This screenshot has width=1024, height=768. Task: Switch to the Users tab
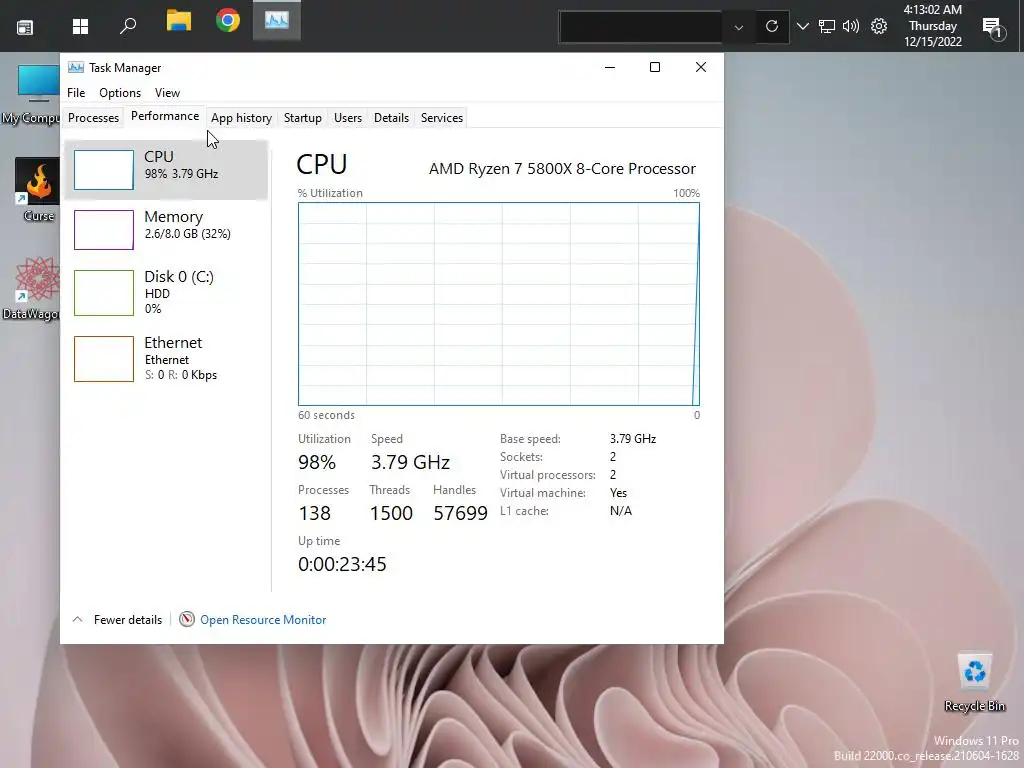(x=347, y=118)
